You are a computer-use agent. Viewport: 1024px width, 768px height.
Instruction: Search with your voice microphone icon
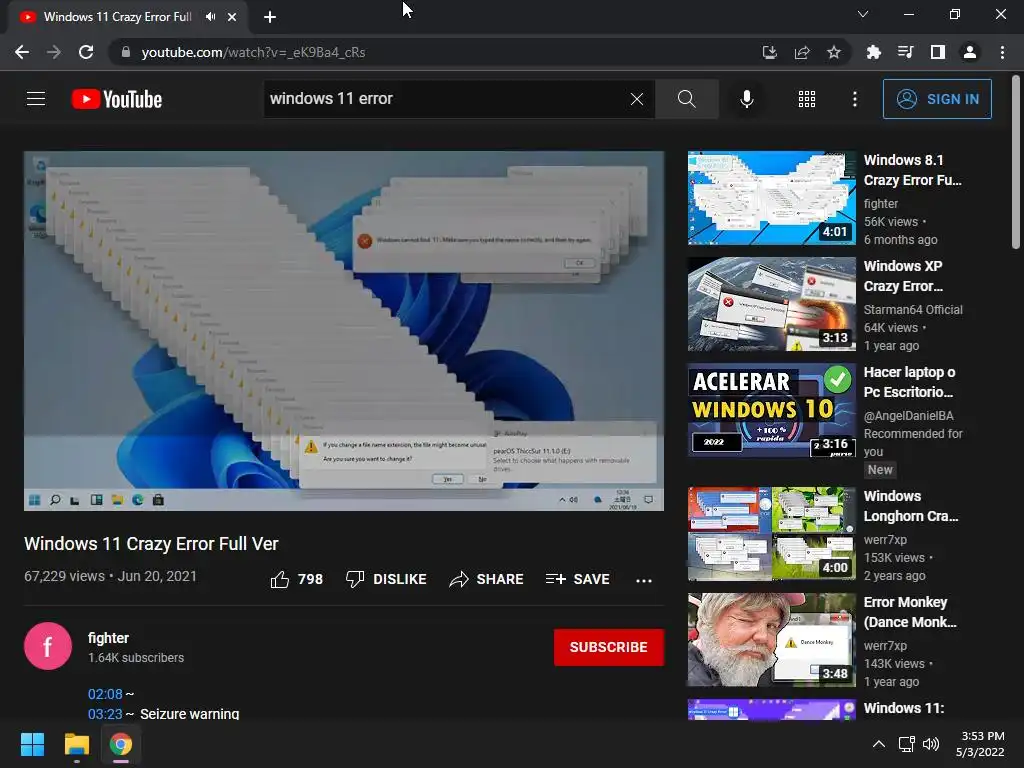click(x=747, y=99)
